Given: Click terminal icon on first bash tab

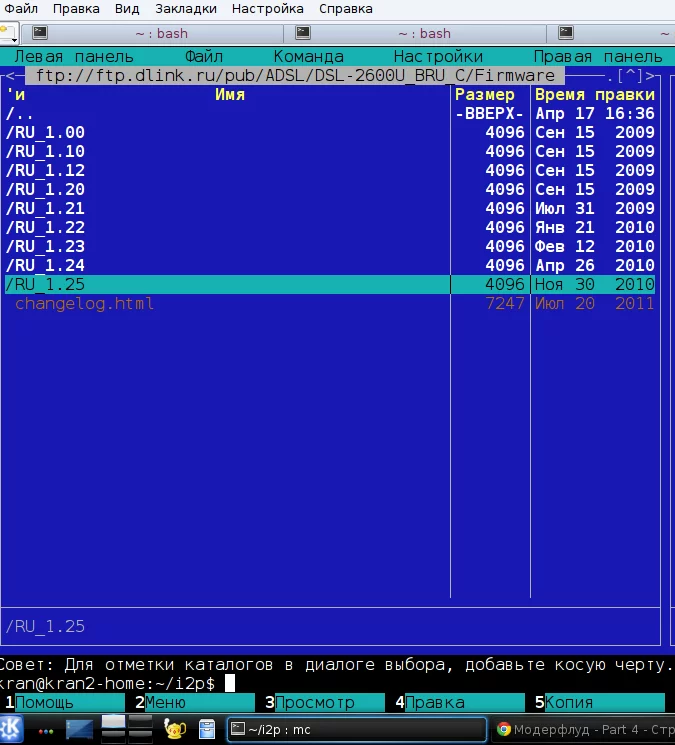Looking at the screenshot, I should pos(40,33).
